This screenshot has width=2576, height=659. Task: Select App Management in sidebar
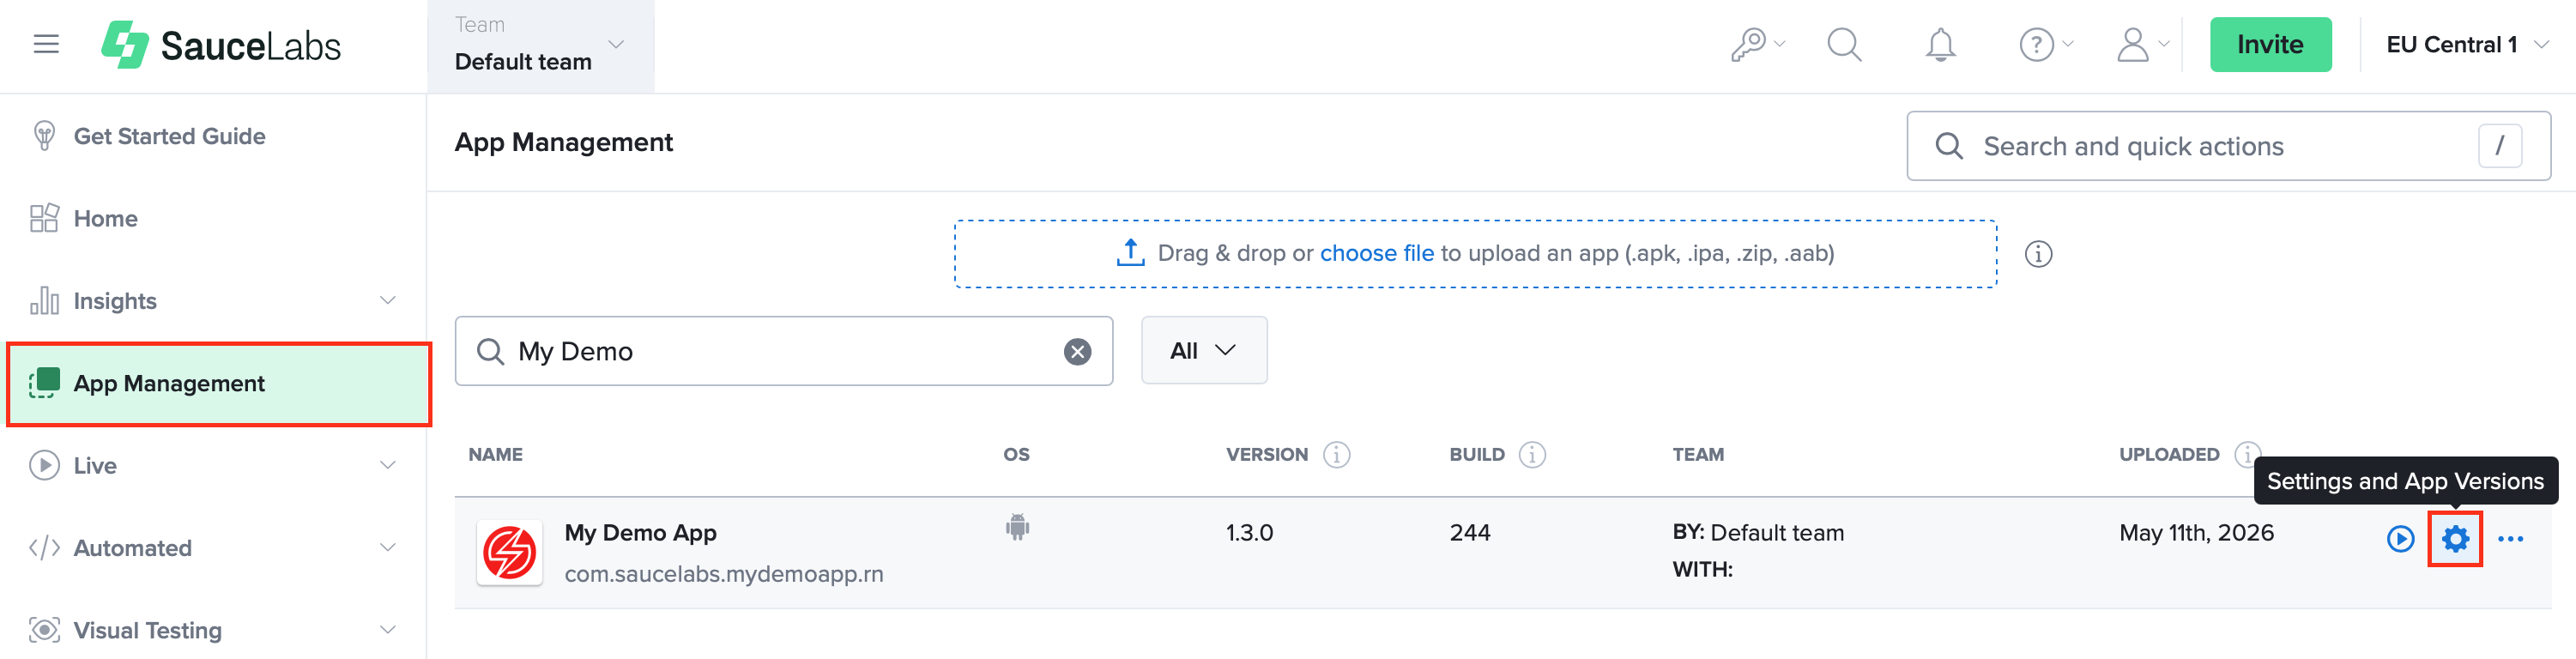point(219,384)
